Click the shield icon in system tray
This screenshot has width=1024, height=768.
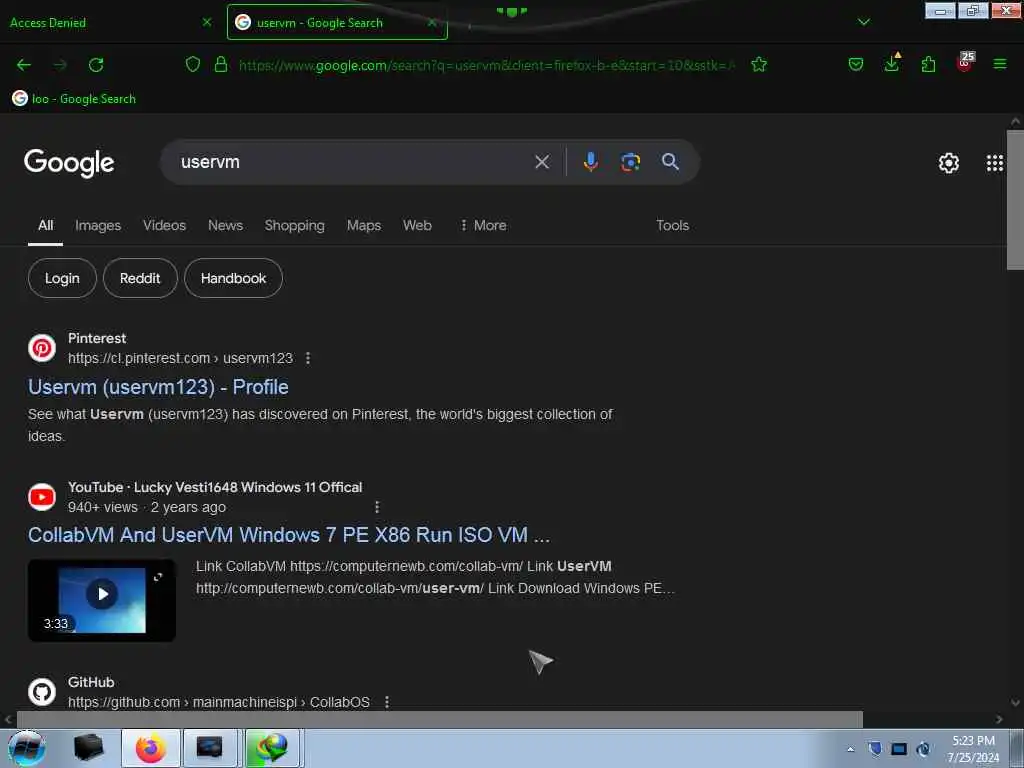point(875,749)
